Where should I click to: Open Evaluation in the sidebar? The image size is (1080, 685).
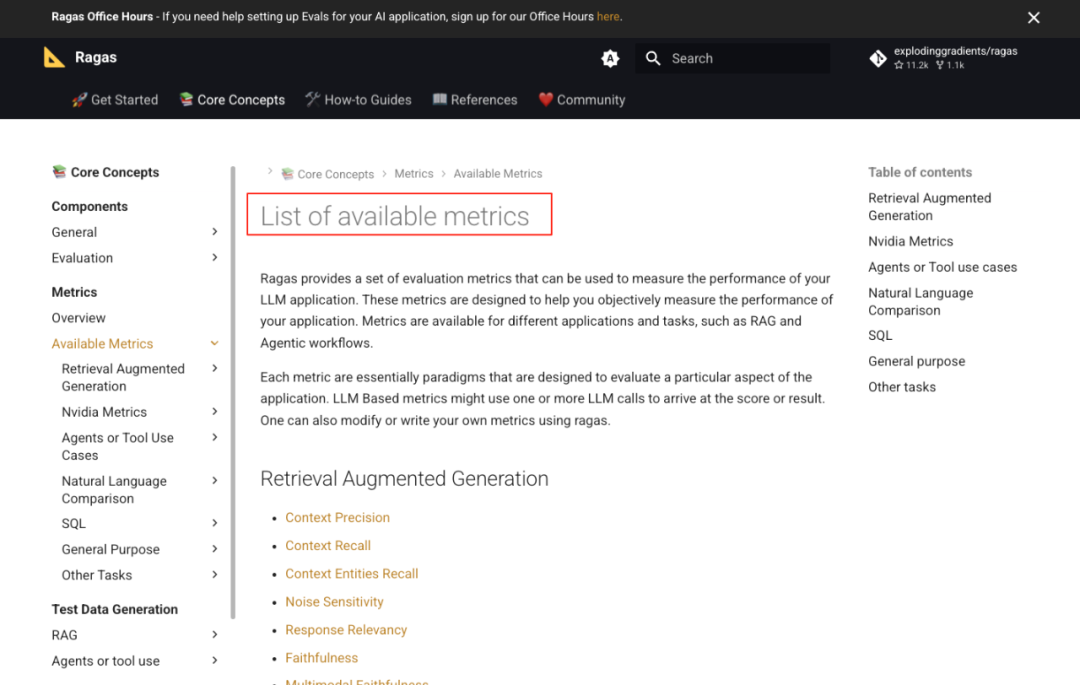pos(82,257)
